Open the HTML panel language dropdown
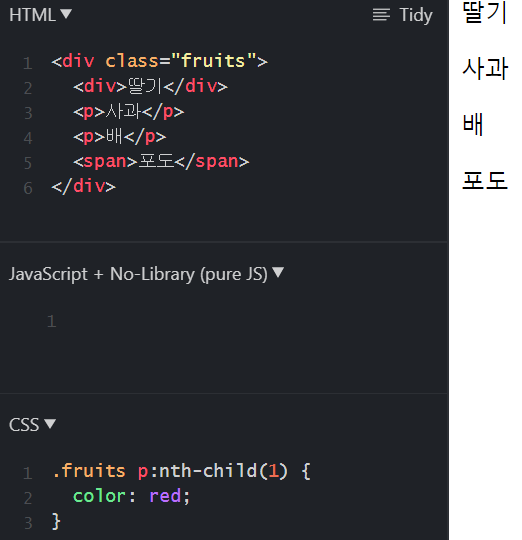 point(40,15)
